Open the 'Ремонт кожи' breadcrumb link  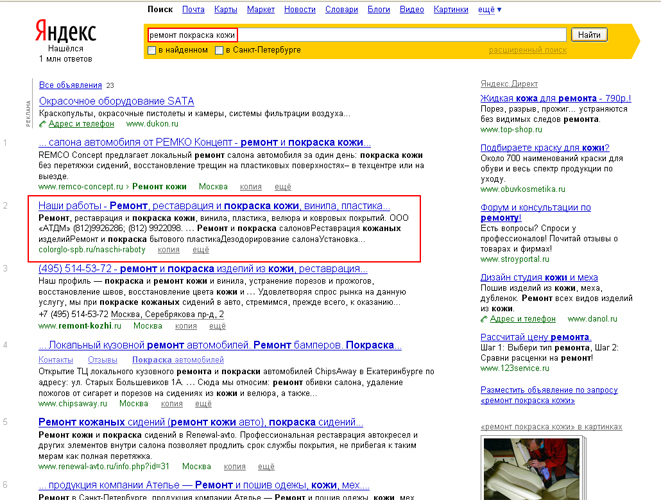[159, 187]
